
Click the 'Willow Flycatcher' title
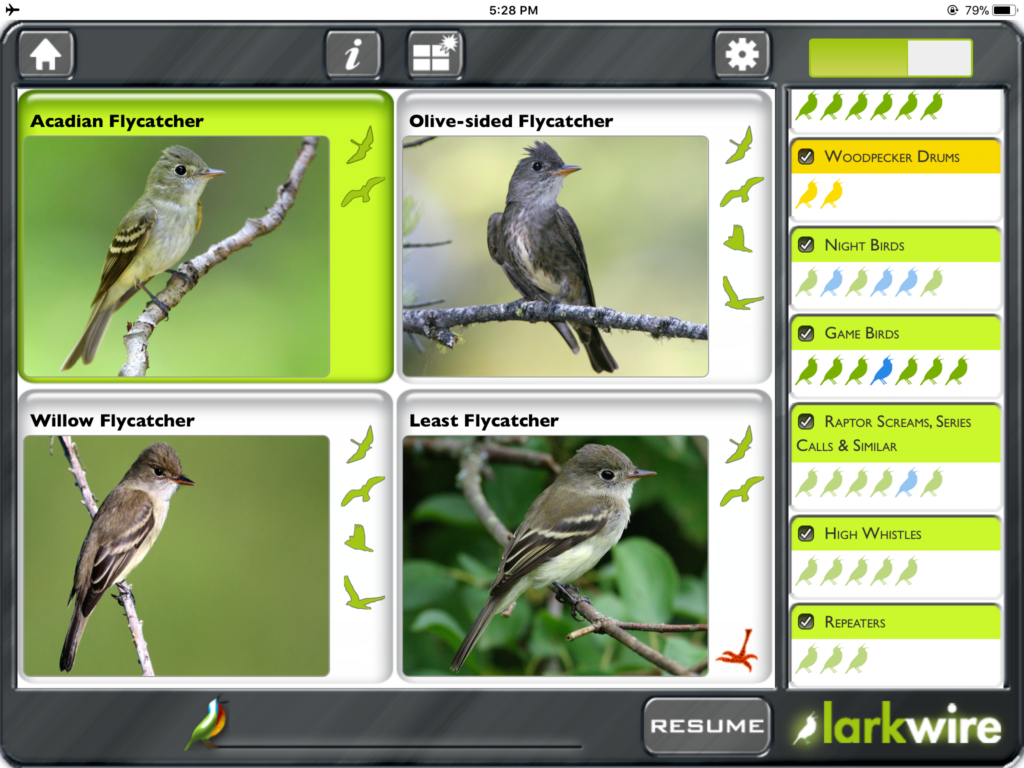[x=112, y=421]
